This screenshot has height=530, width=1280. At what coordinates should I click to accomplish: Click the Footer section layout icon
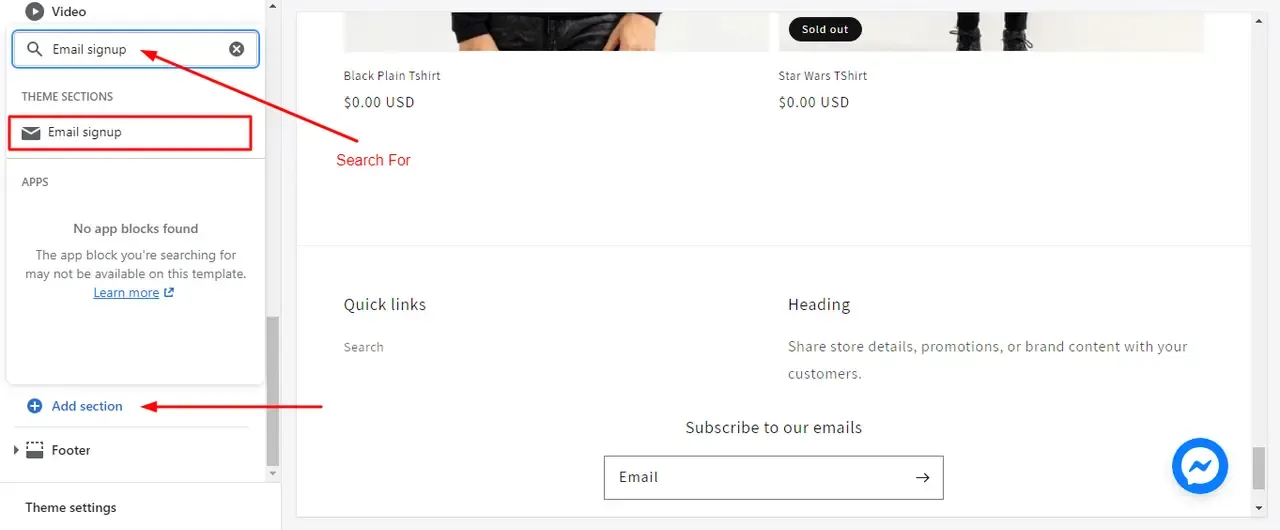pyautogui.click(x=35, y=450)
